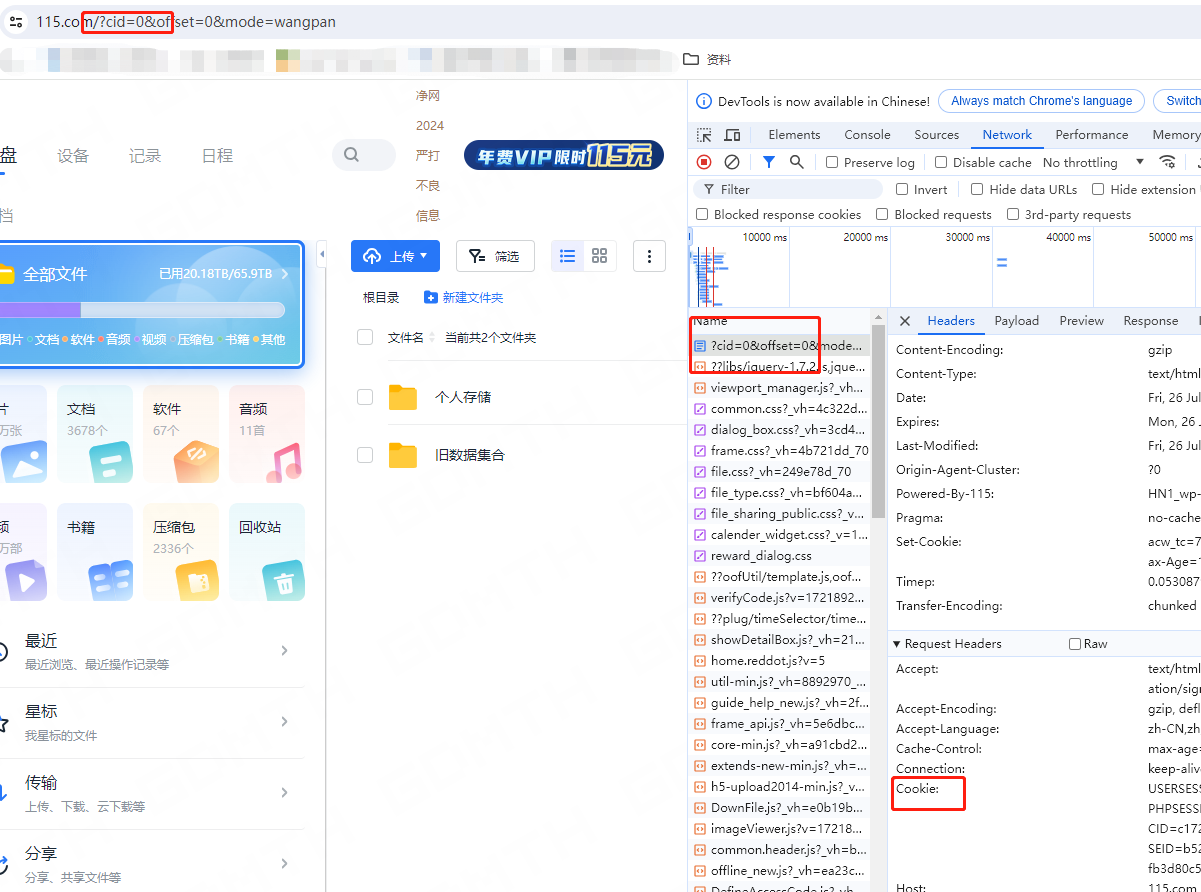
Task: Toggle the network filter funnel icon
Action: pyautogui.click(x=768, y=162)
